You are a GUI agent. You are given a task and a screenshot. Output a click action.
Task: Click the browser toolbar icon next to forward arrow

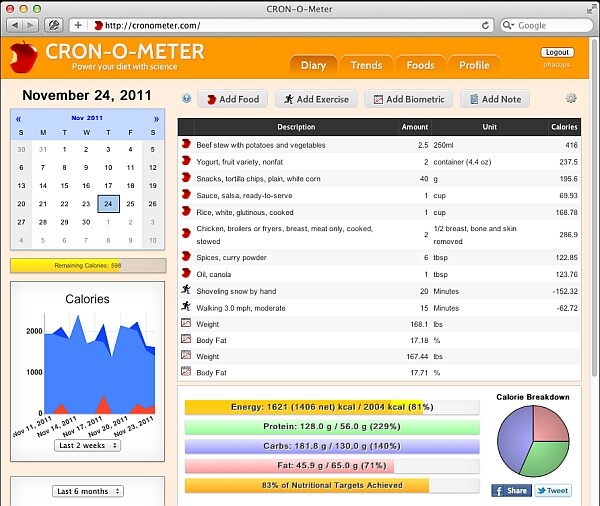(54, 26)
